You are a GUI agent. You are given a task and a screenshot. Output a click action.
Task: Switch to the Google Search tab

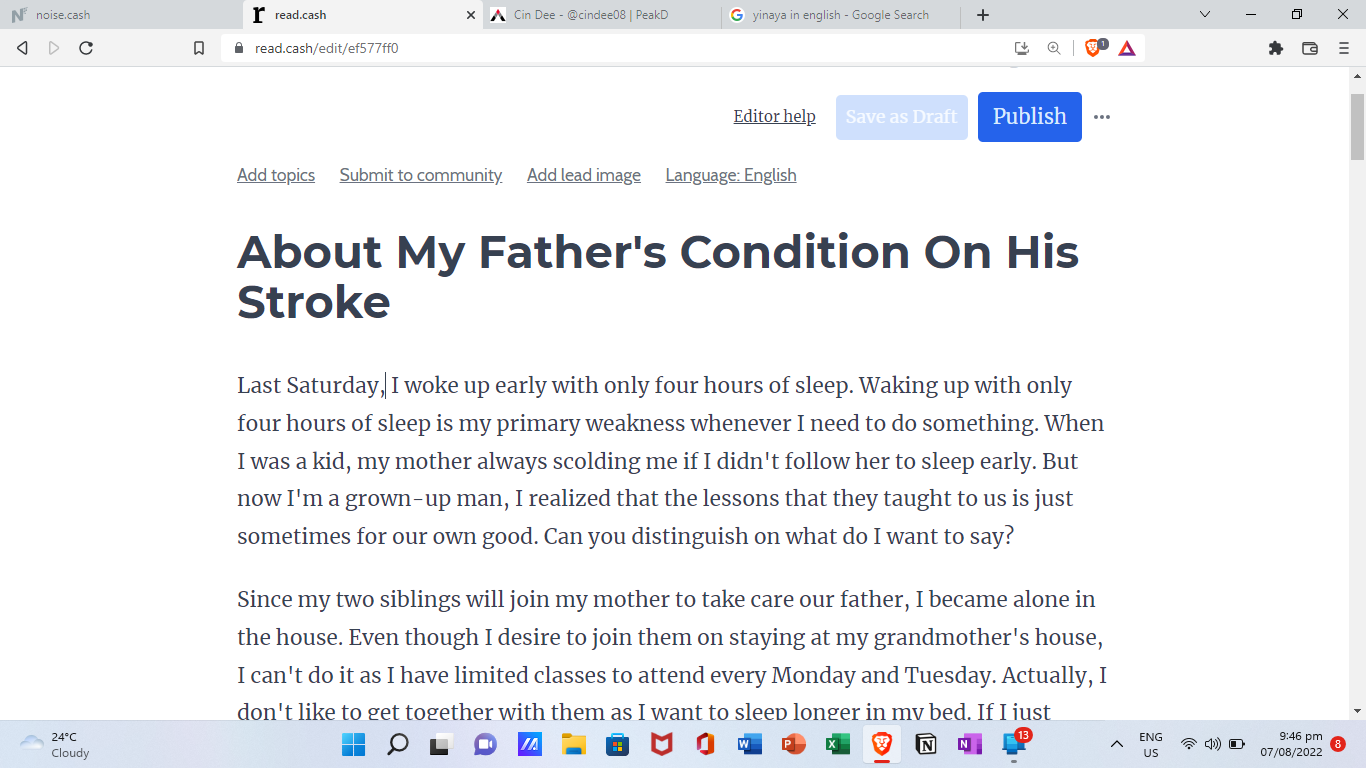pos(840,15)
